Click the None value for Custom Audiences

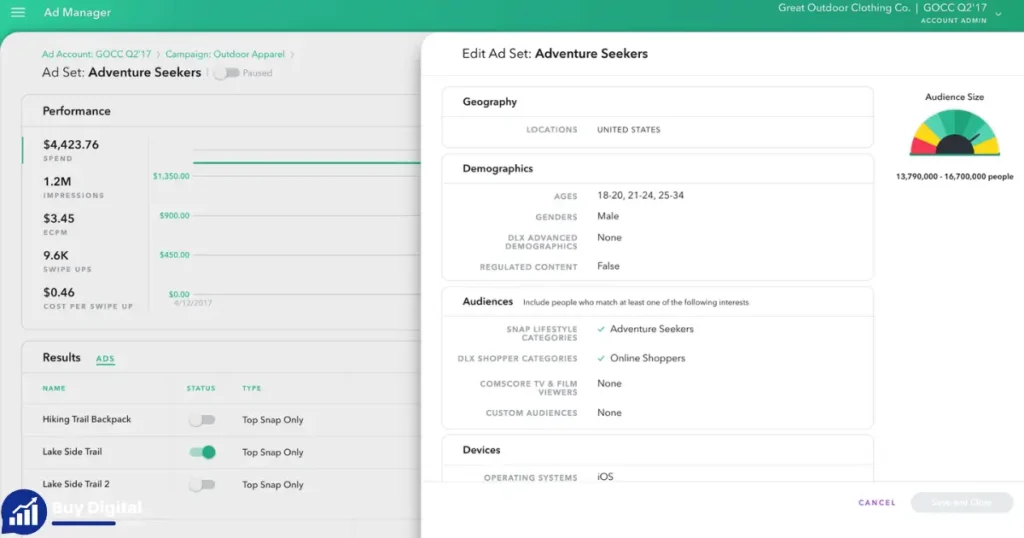pyautogui.click(x=609, y=413)
